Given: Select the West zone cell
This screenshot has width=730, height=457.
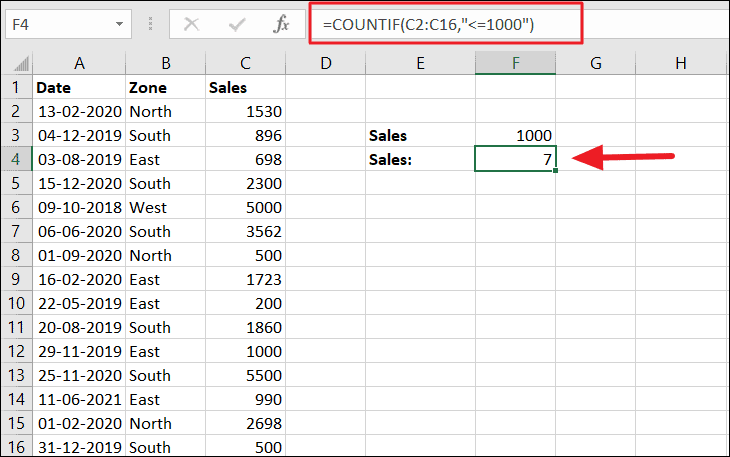Looking at the screenshot, I should click(163, 207).
